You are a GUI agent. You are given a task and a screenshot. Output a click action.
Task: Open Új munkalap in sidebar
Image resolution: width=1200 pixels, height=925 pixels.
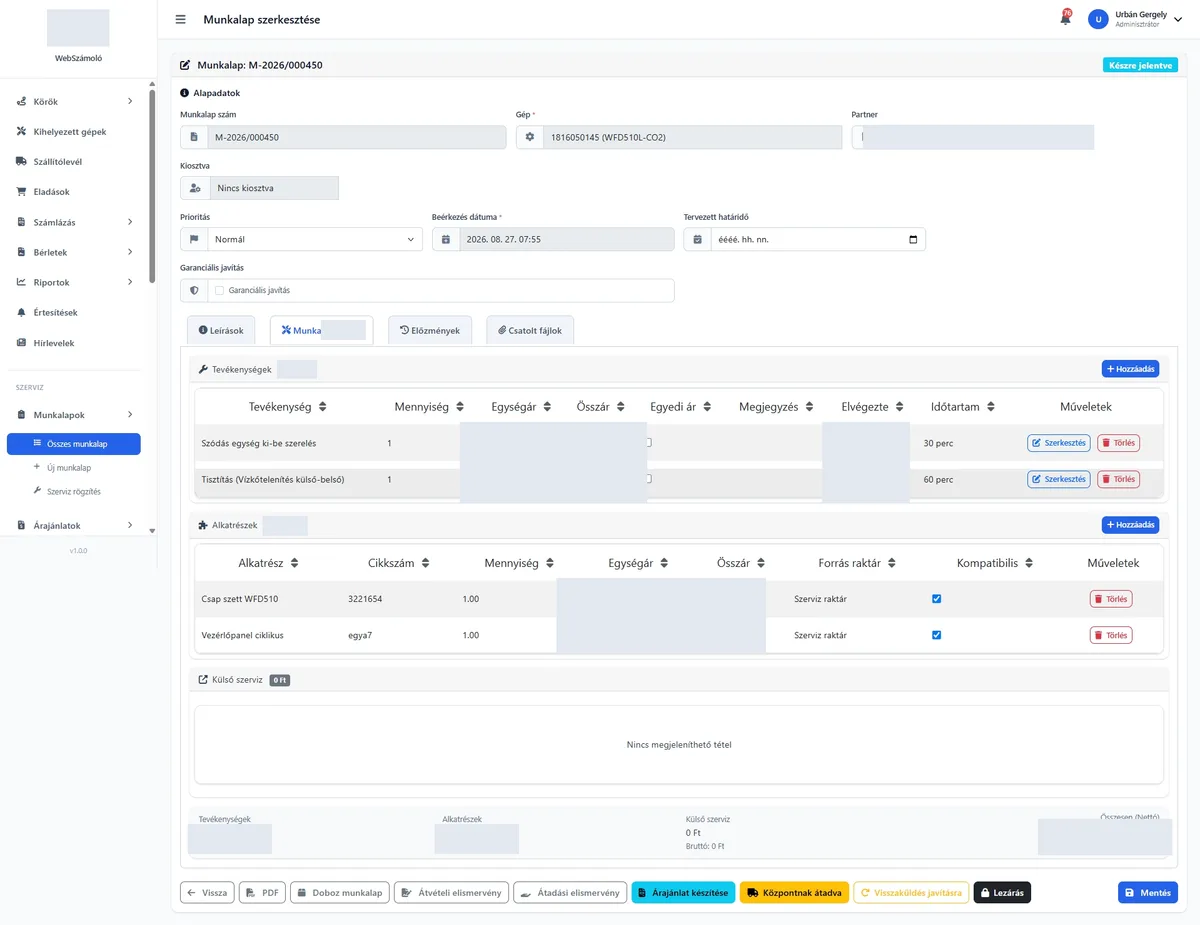tap(69, 467)
